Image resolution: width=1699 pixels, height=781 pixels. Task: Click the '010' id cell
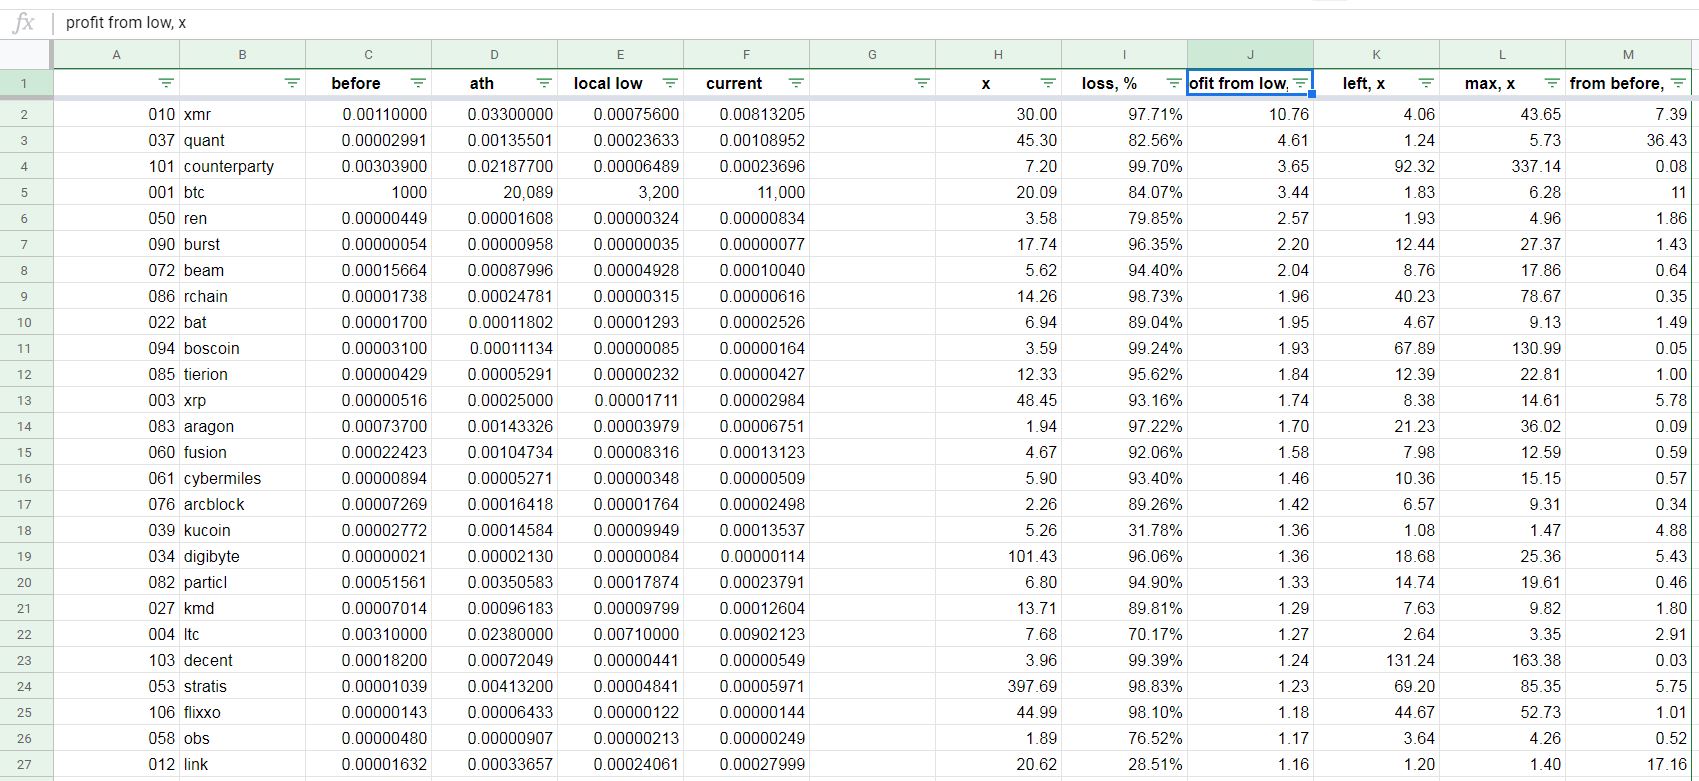(x=117, y=114)
